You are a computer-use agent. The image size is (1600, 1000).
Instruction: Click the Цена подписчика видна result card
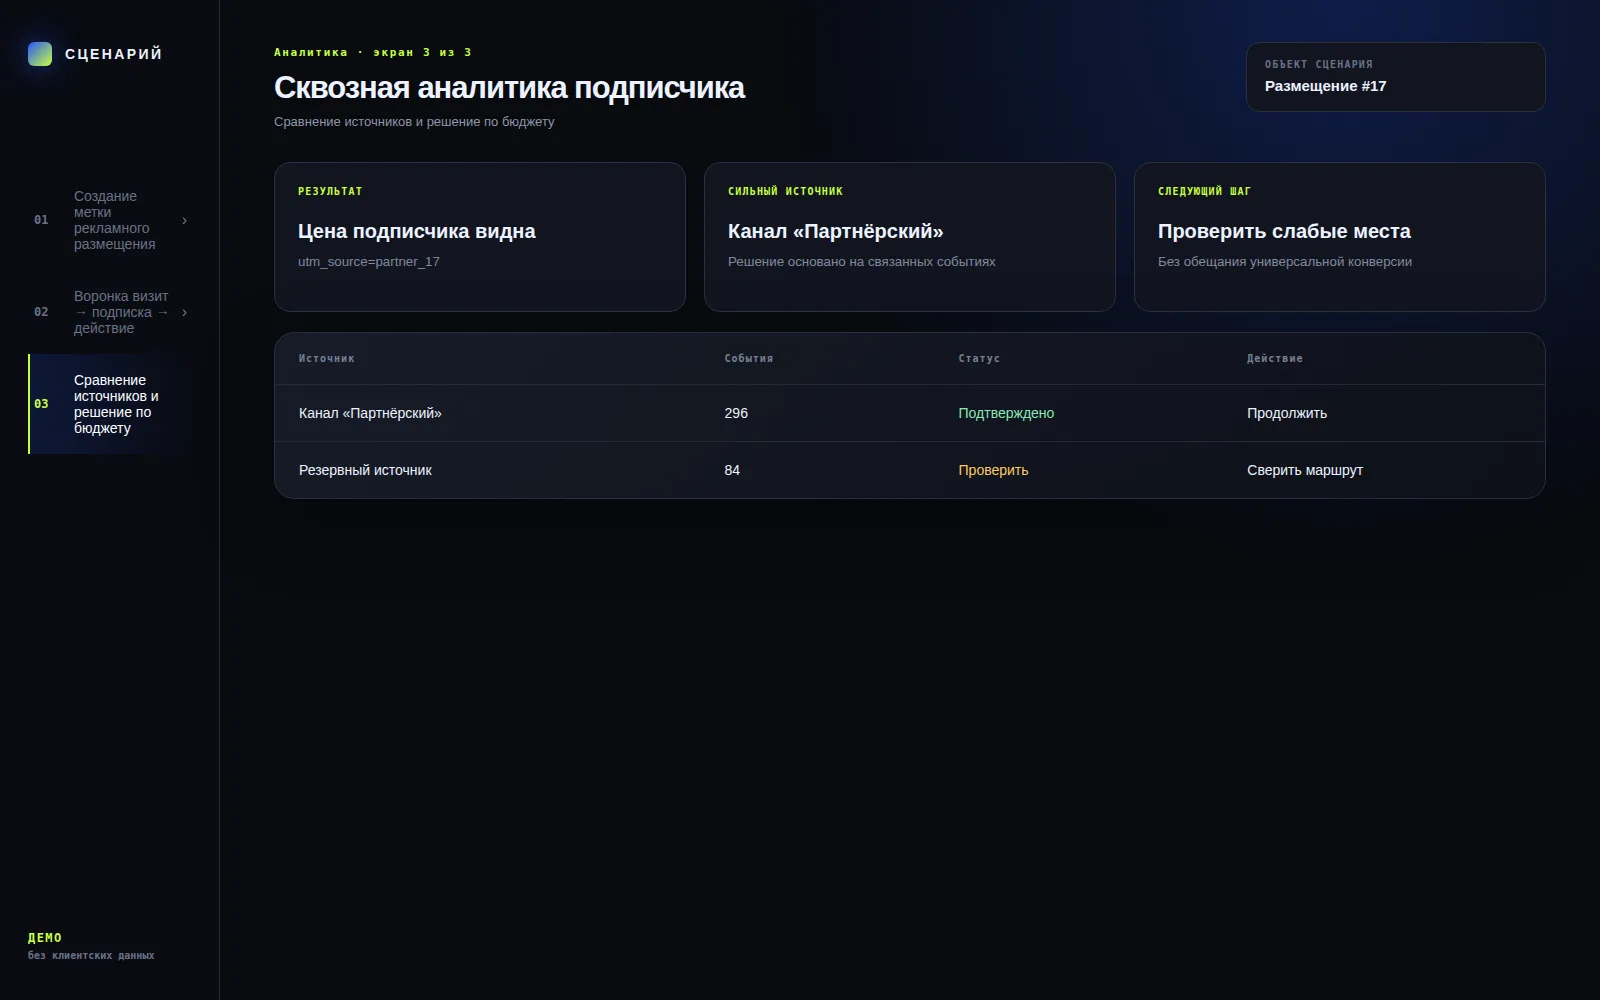(480, 237)
